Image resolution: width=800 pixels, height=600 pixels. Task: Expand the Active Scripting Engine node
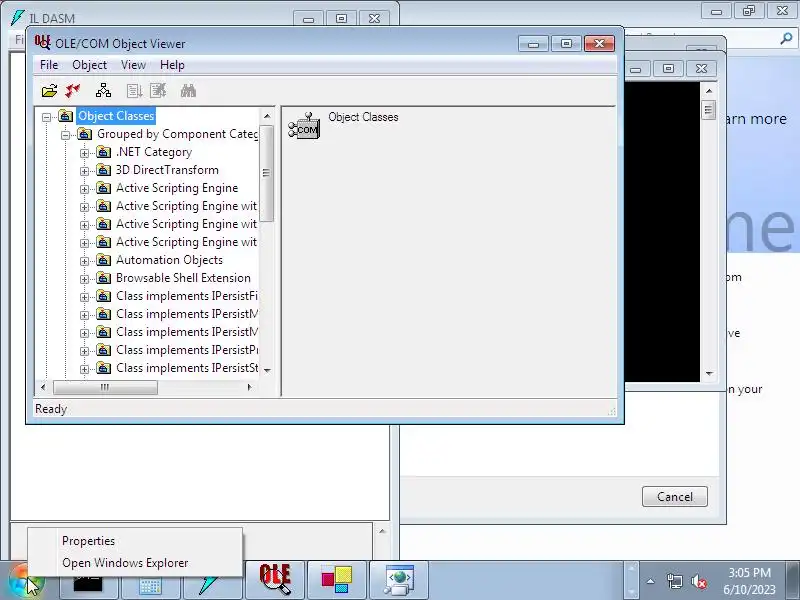point(84,189)
